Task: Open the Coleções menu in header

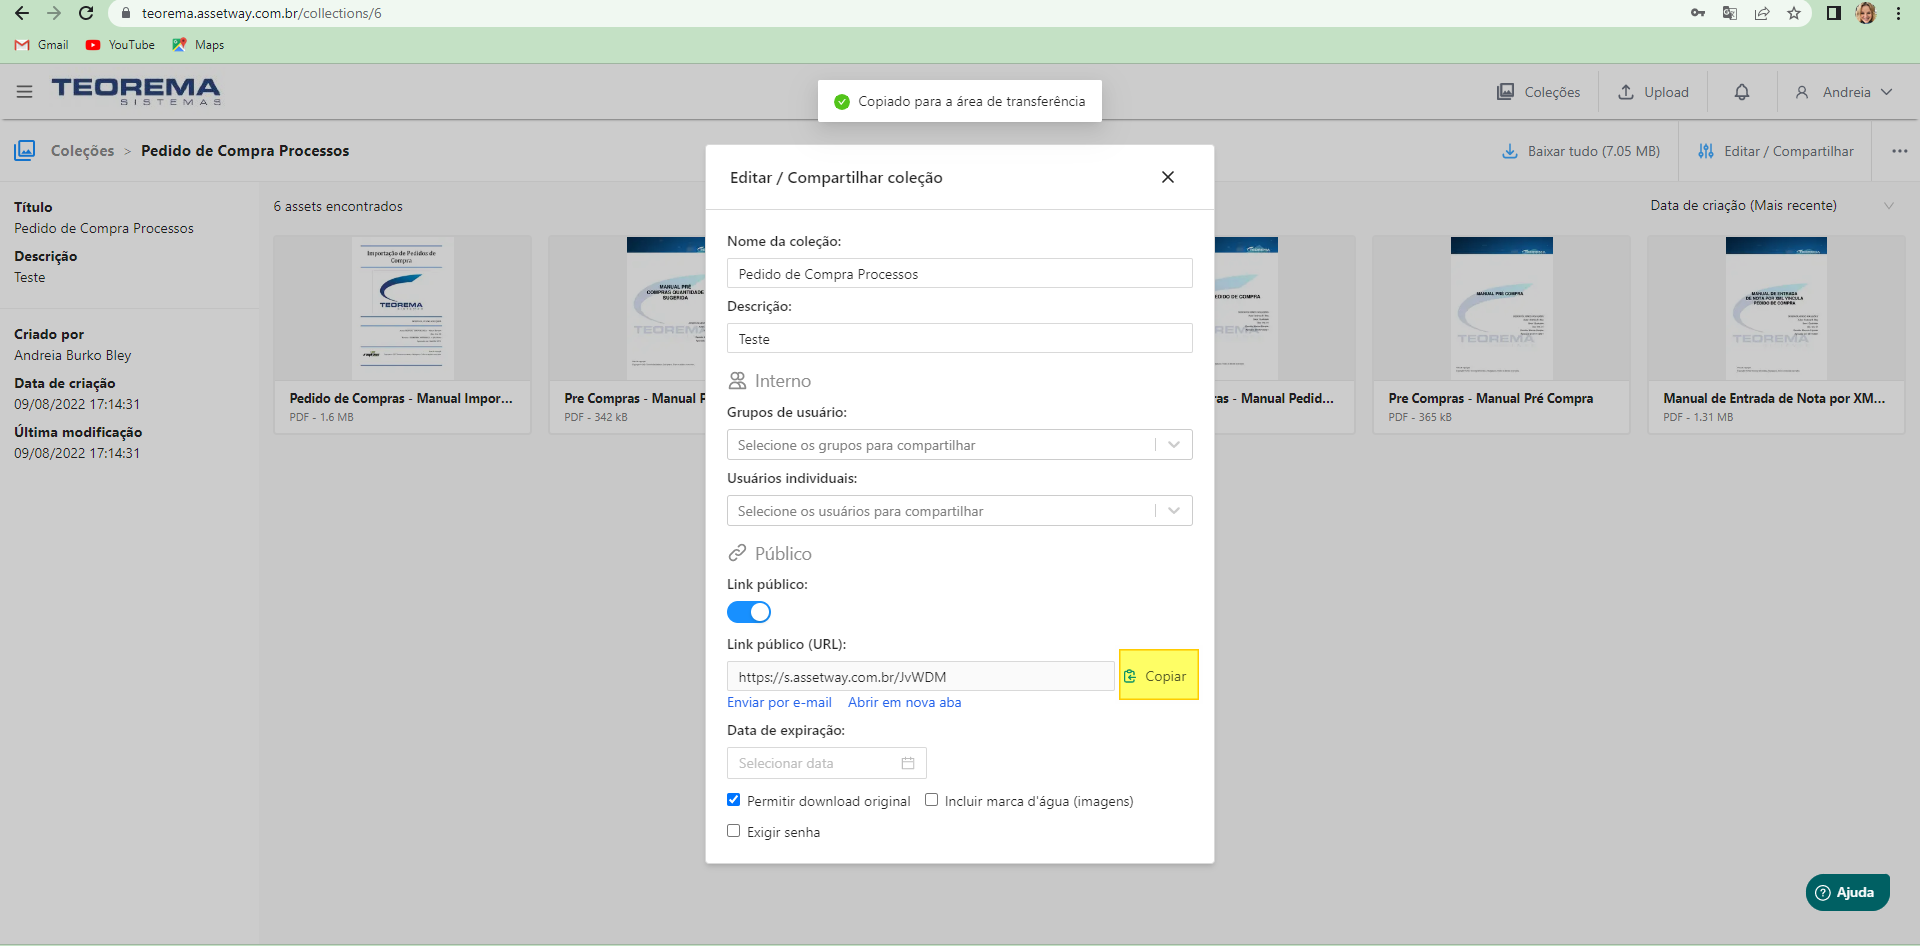Action: tap(1538, 92)
